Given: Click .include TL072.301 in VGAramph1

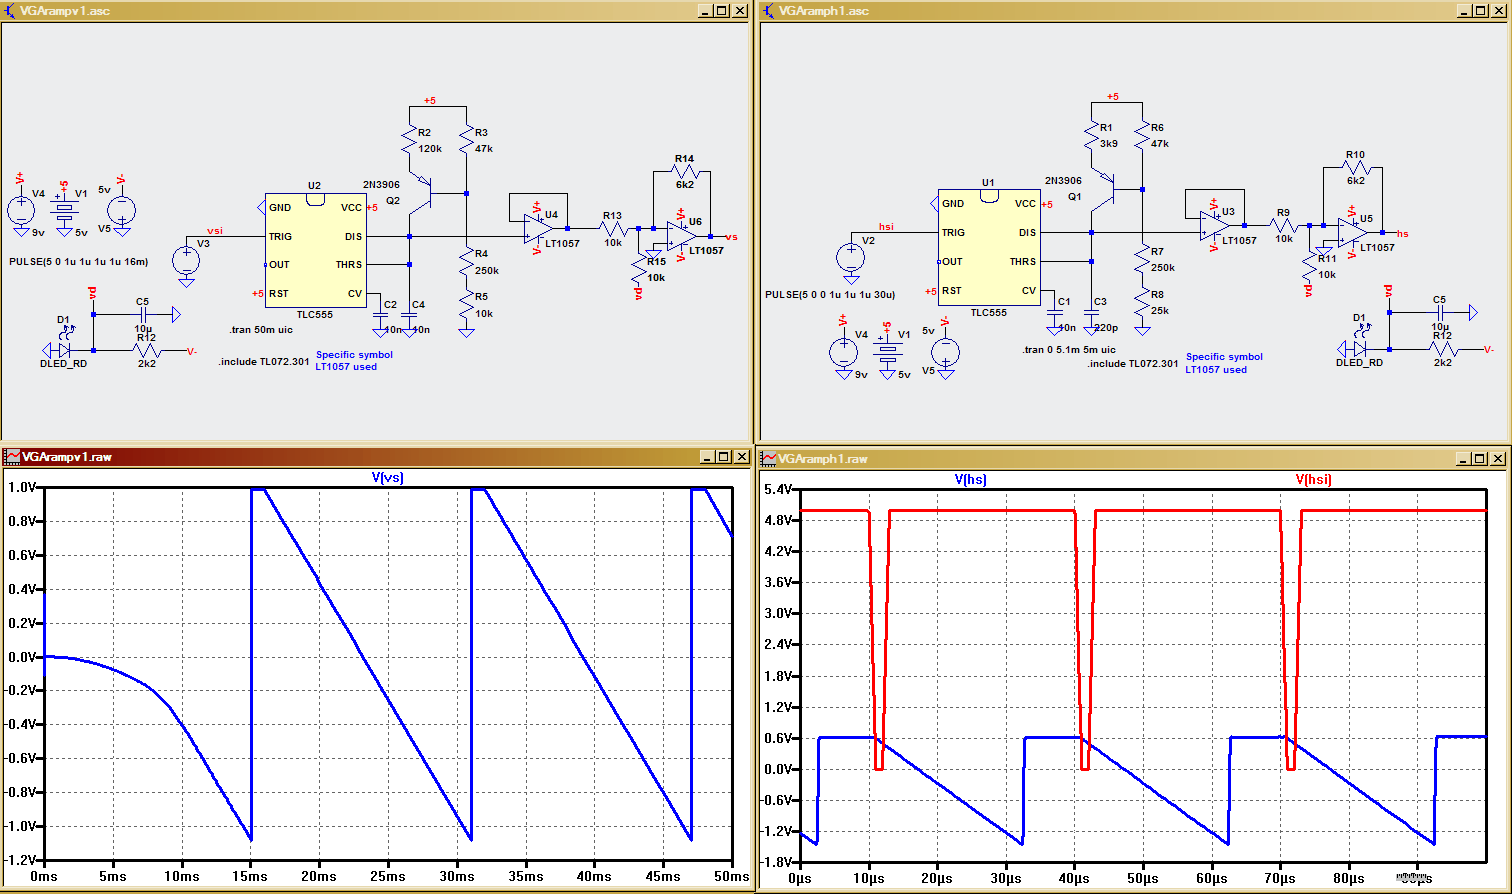Looking at the screenshot, I should [x=1133, y=364].
